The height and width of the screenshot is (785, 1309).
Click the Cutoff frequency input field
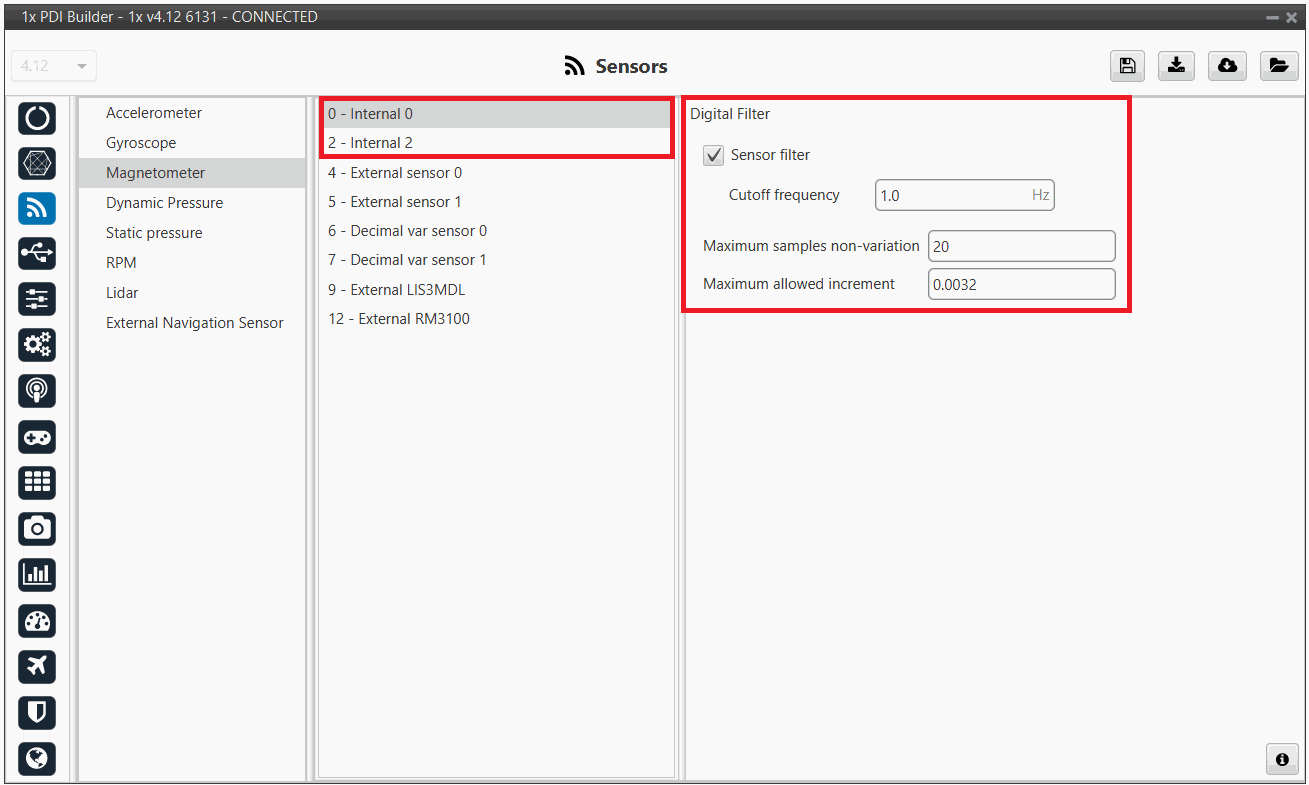click(x=952, y=196)
